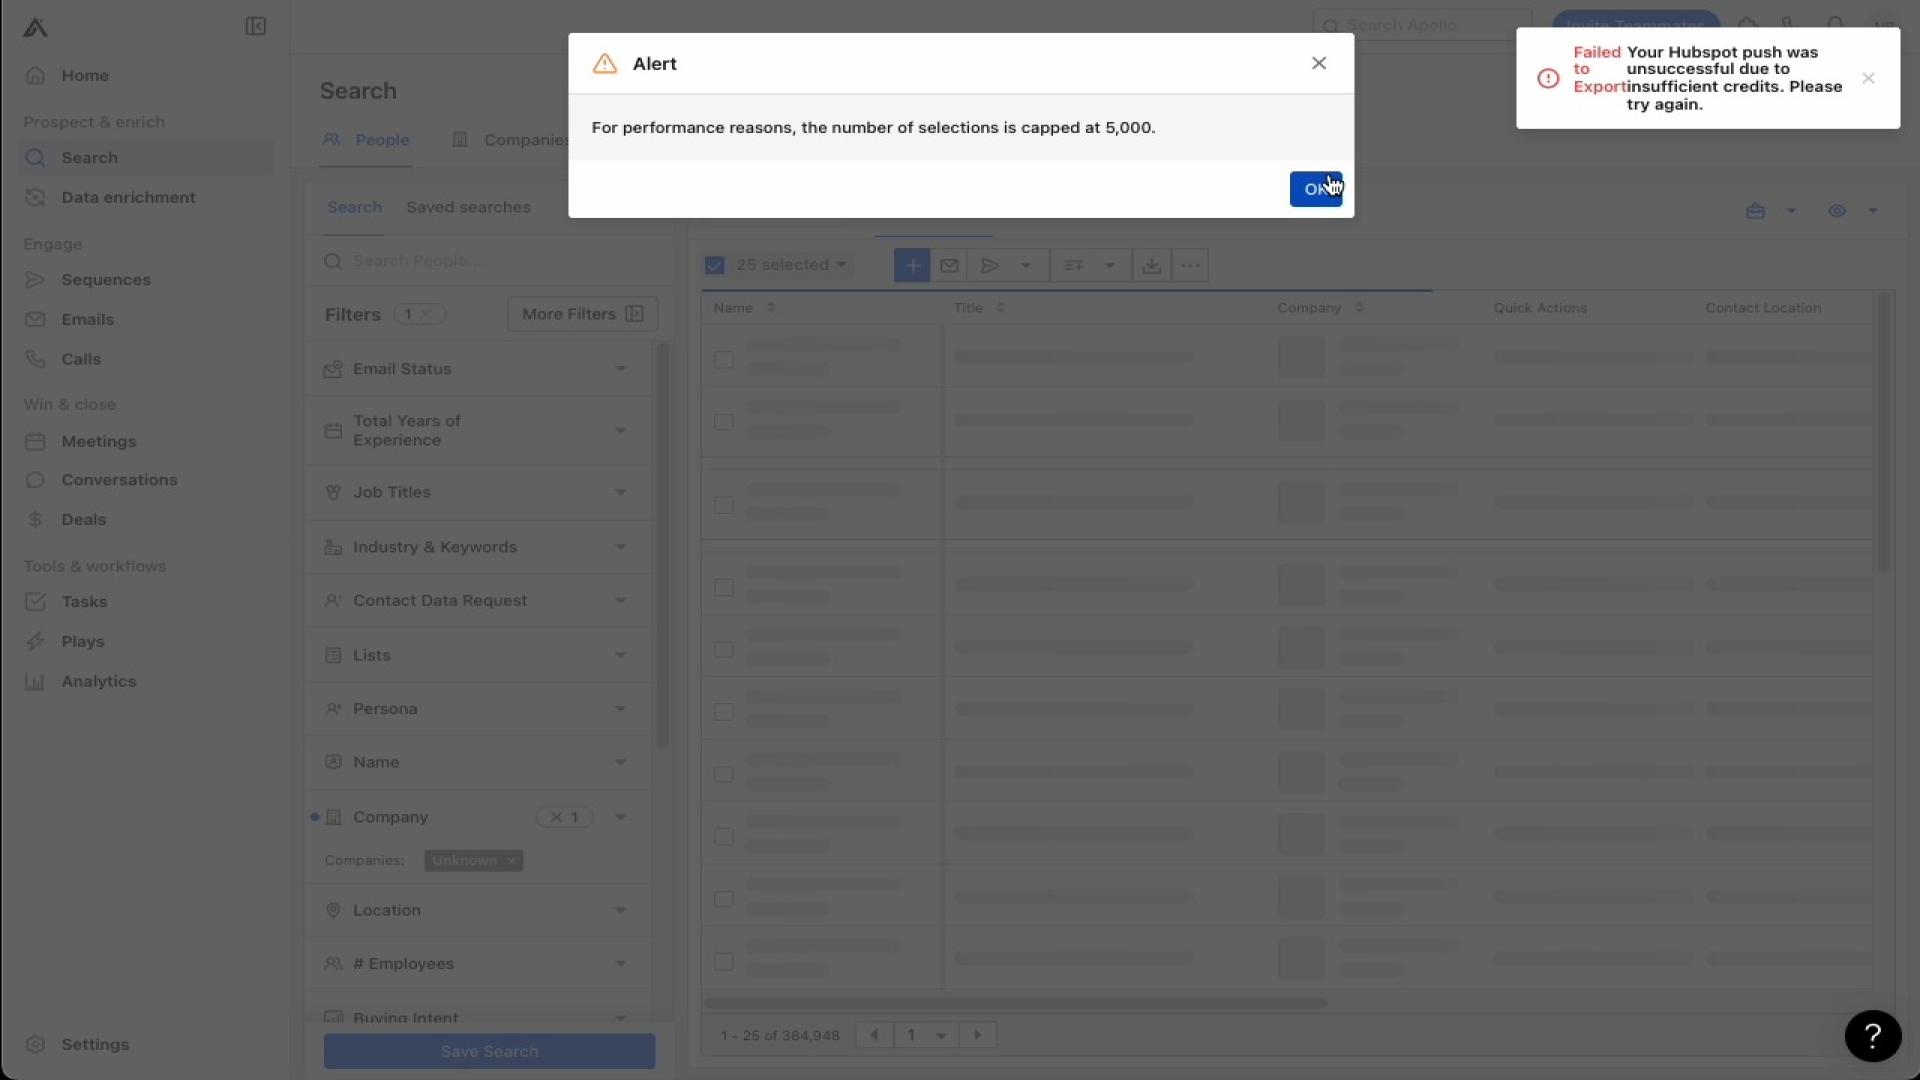Click the add plus toolbar icon
Screen dimensions: 1920x1080
(912, 265)
